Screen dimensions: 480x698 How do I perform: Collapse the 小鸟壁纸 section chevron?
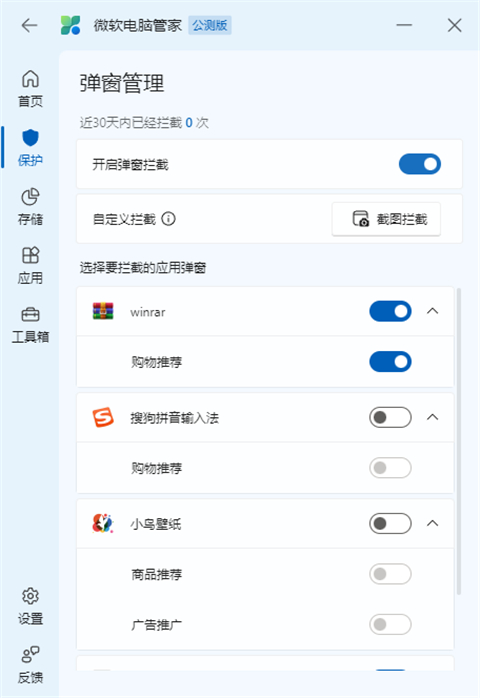(x=432, y=523)
